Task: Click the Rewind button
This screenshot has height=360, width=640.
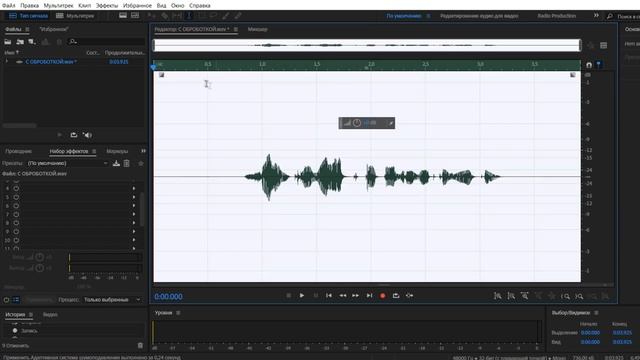Action: (342, 296)
